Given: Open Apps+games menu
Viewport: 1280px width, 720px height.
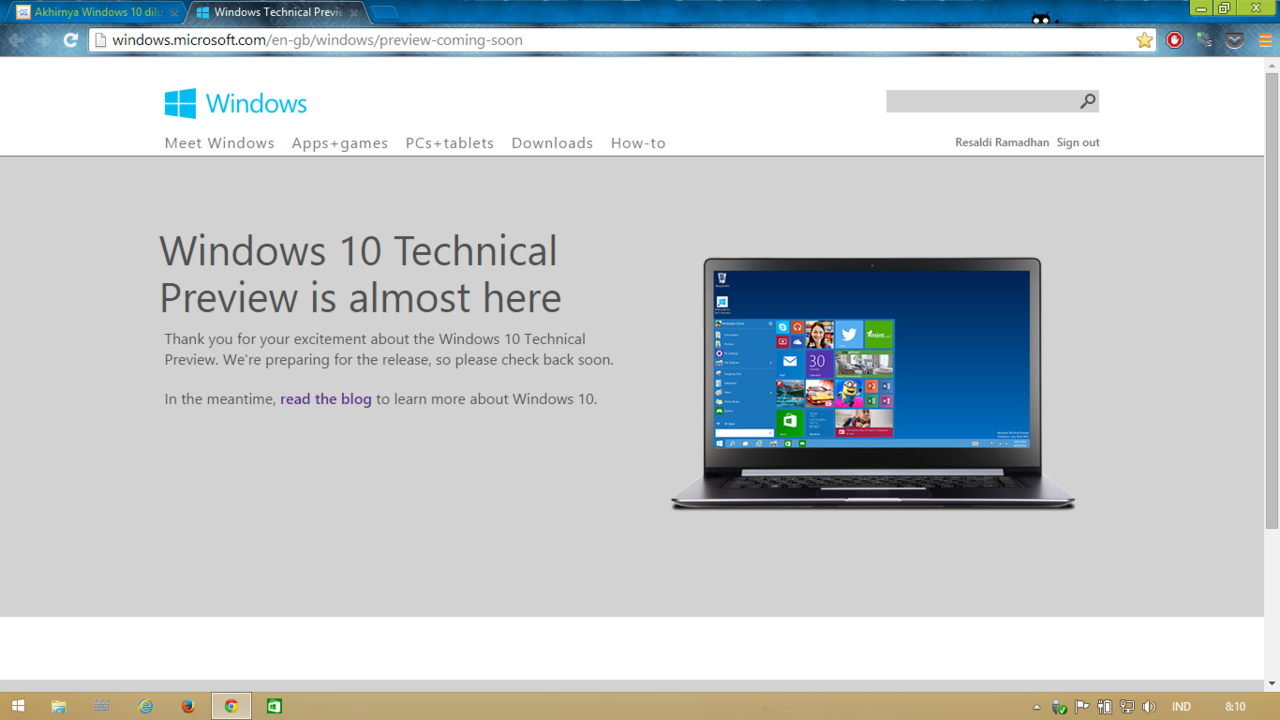Looking at the screenshot, I should click(x=340, y=143).
